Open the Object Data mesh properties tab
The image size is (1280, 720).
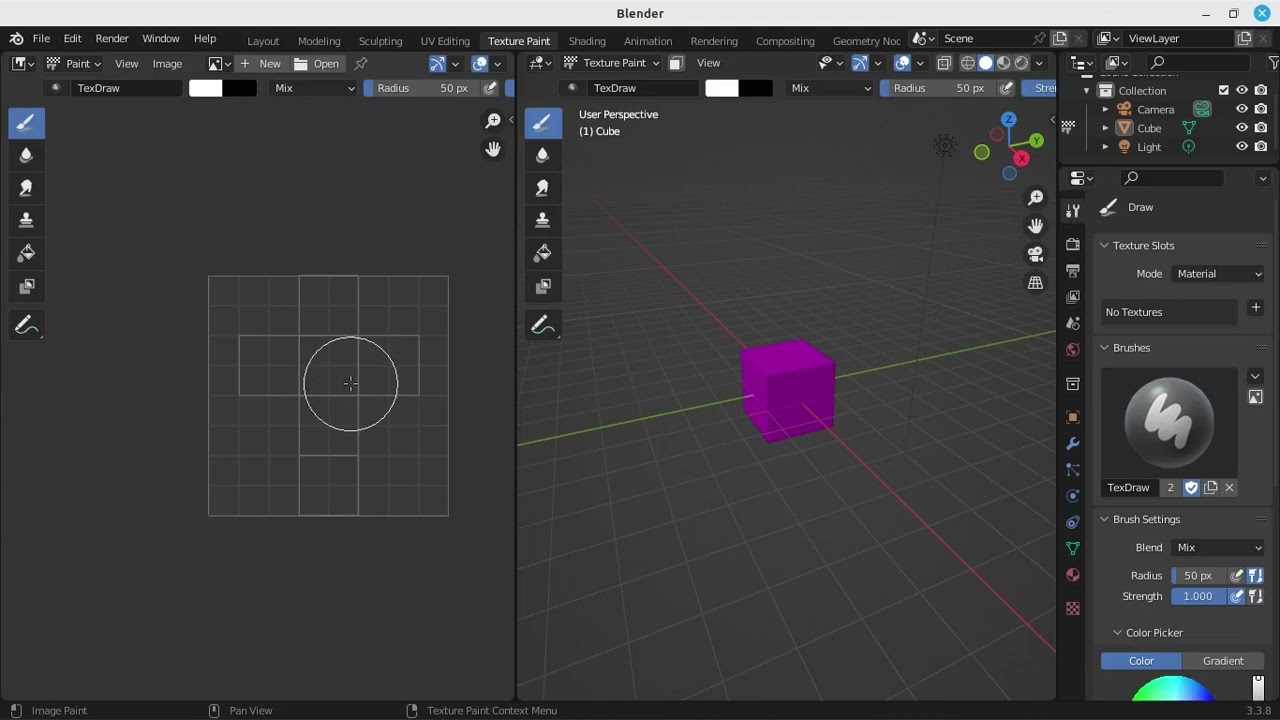coord(1073,548)
